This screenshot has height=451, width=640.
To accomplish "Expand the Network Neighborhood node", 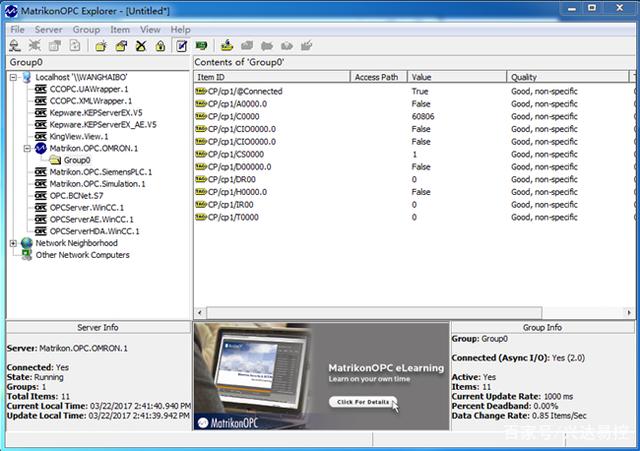I will point(13,243).
